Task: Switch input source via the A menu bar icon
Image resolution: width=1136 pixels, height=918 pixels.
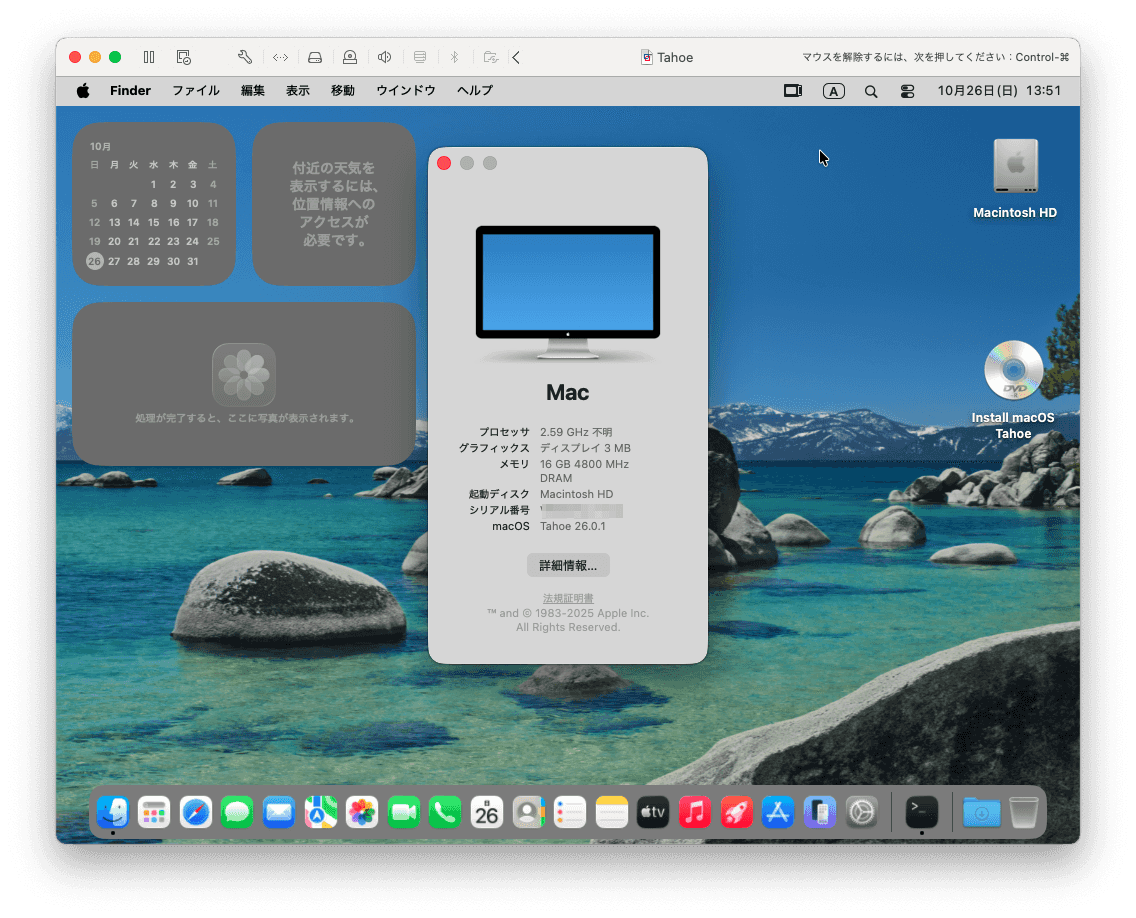Action: coord(833,90)
